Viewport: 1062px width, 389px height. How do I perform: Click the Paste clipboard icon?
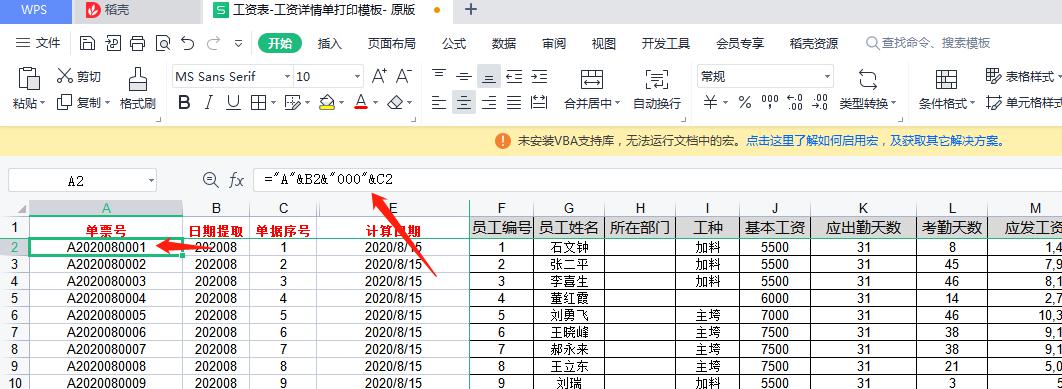click(29, 78)
